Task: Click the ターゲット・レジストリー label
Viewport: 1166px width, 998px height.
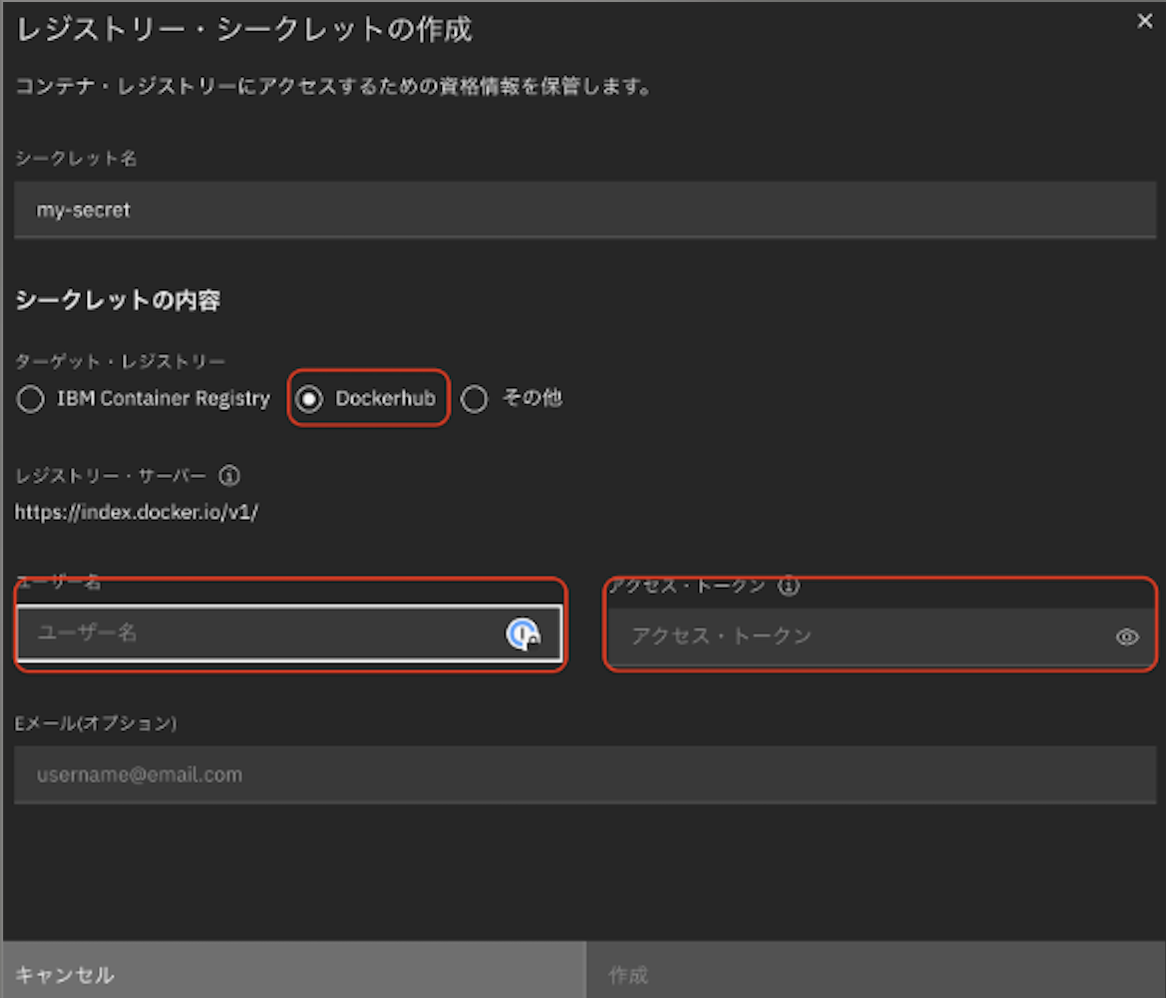Action: (120, 362)
